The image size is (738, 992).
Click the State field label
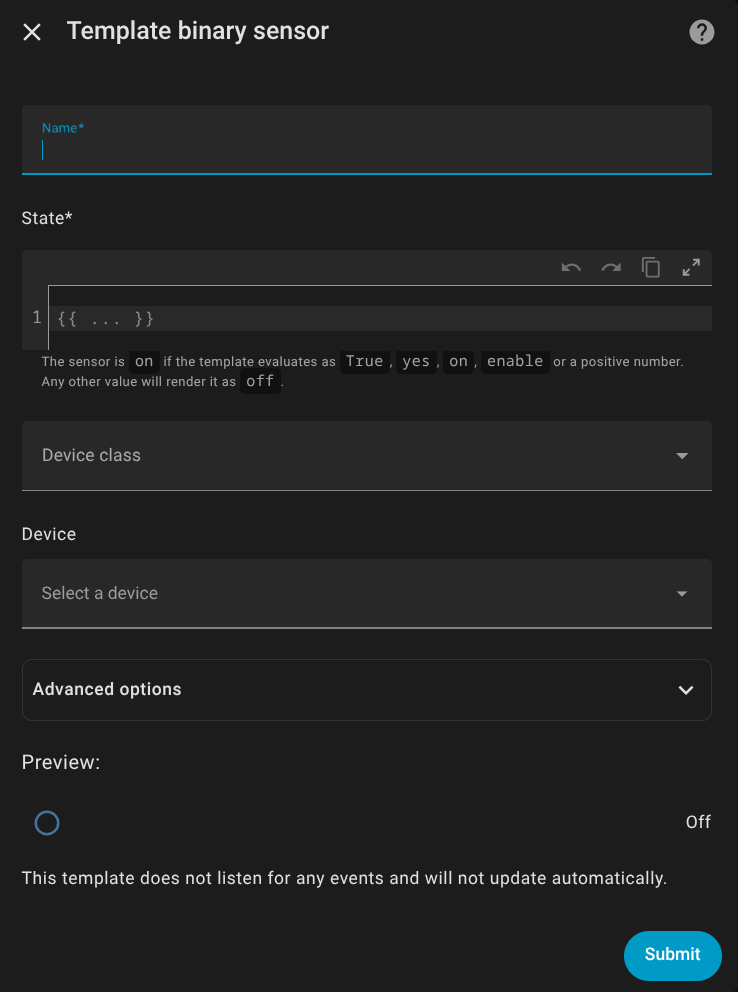[x=47, y=218]
